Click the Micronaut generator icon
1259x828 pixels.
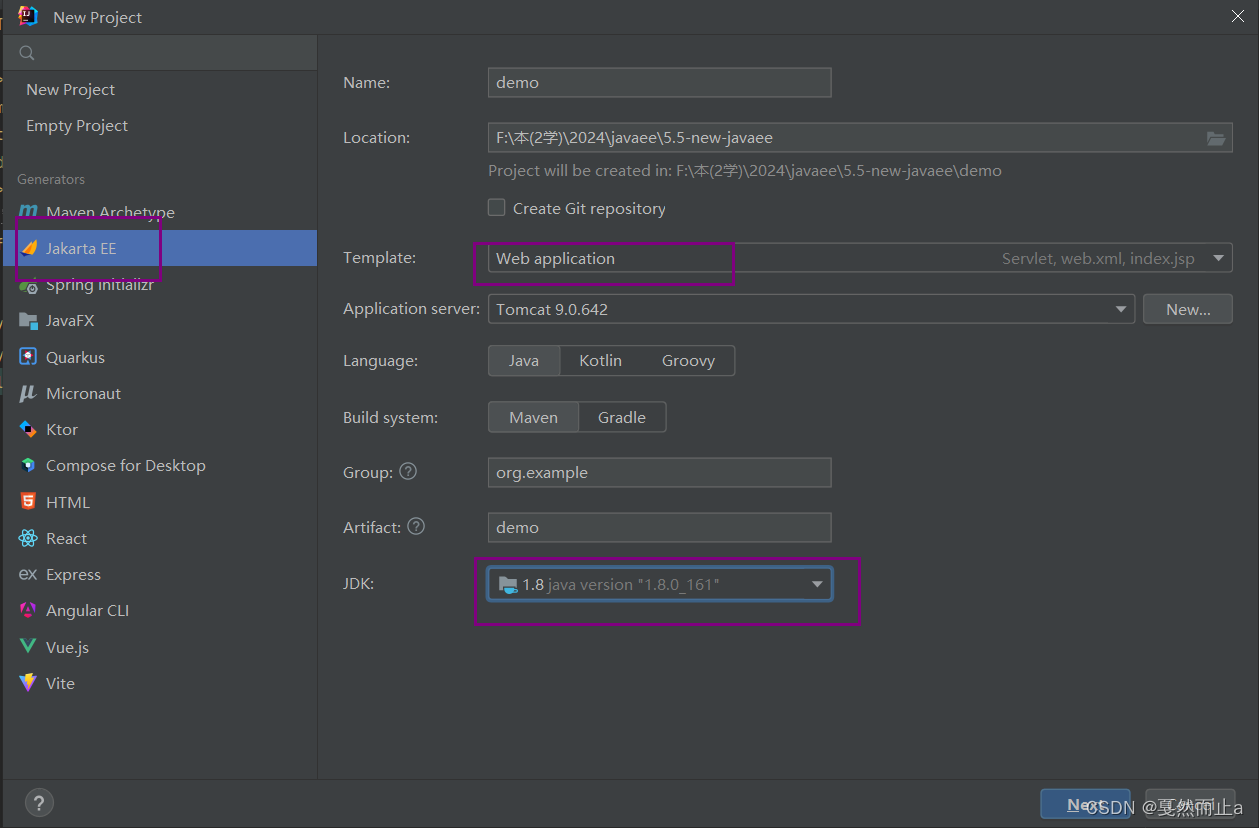(x=28, y=393)
